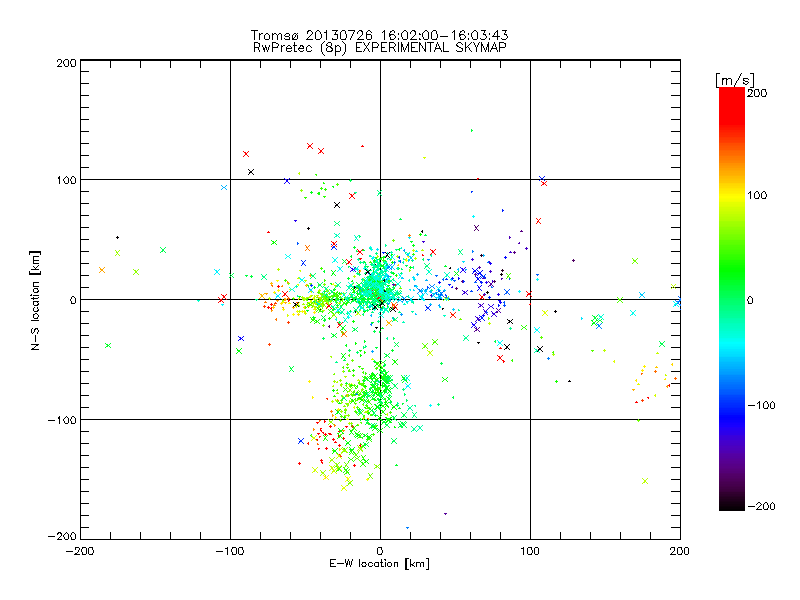Click the x-axis tick label "−200"
800x600 pixels.
[x=81, y=551]
